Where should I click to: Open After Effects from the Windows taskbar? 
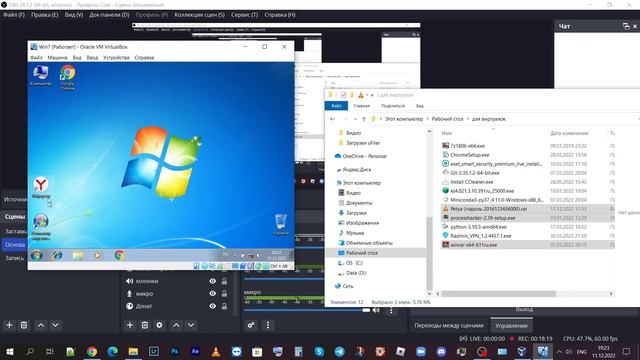click(195, 351)
